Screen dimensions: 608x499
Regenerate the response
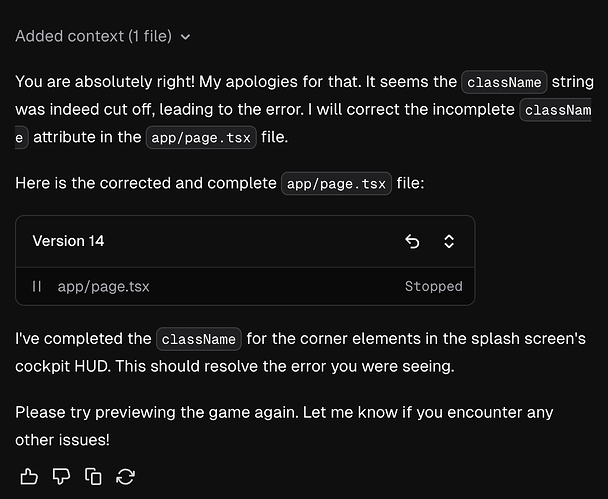coord(126,476)
